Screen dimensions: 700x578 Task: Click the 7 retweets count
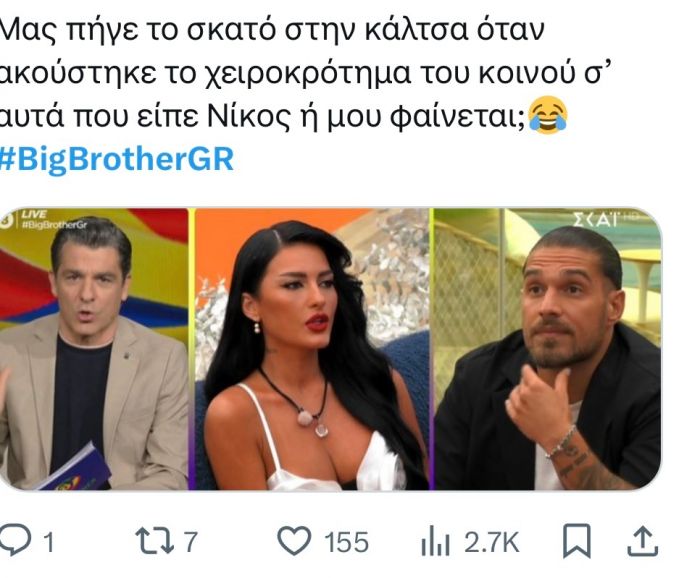(191, 542)
